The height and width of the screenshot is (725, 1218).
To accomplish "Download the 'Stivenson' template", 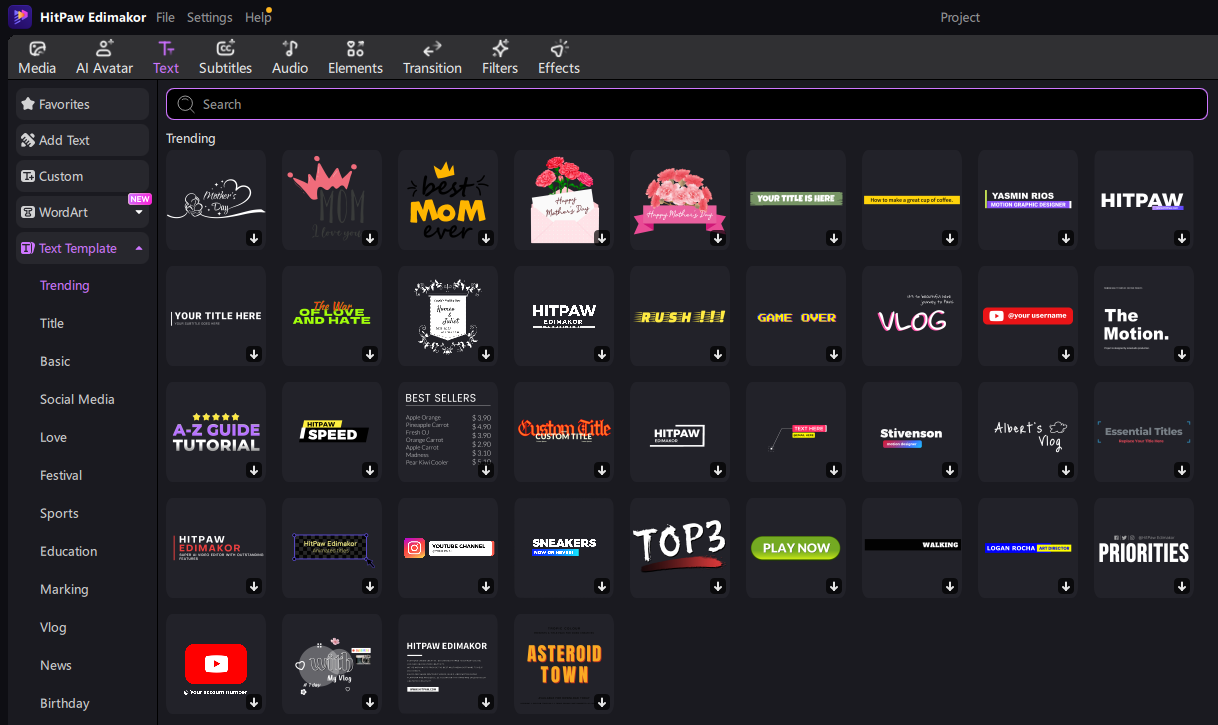I will pyautogui.click(x=950, y=470).
